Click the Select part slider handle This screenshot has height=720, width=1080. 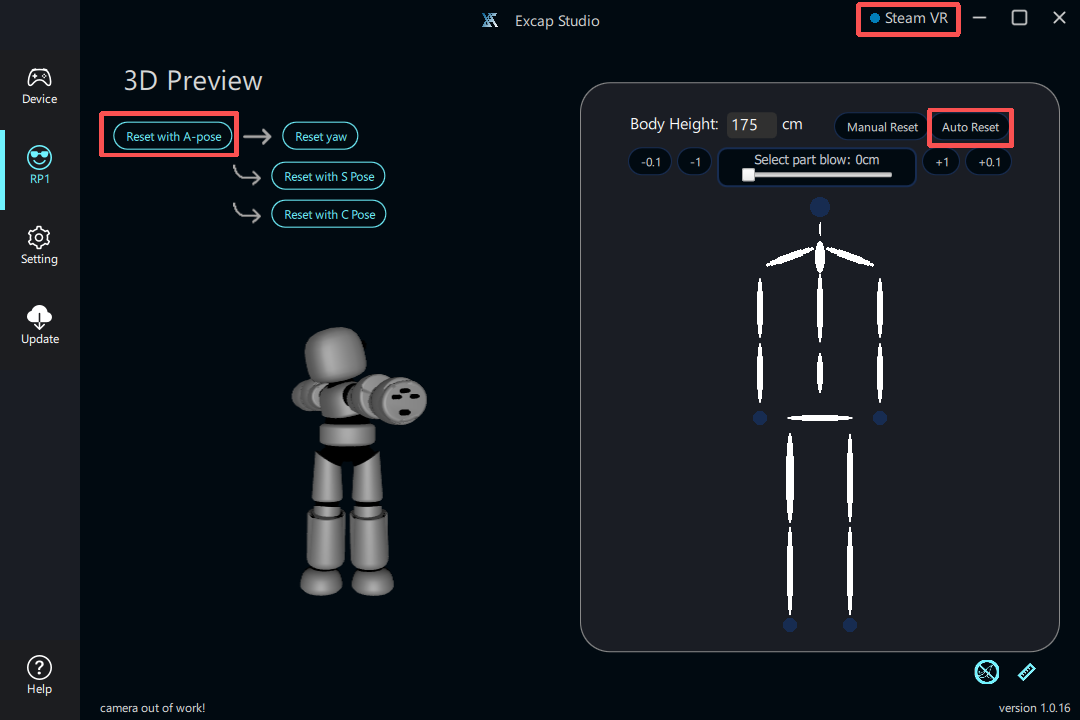(x=748, y=174)
